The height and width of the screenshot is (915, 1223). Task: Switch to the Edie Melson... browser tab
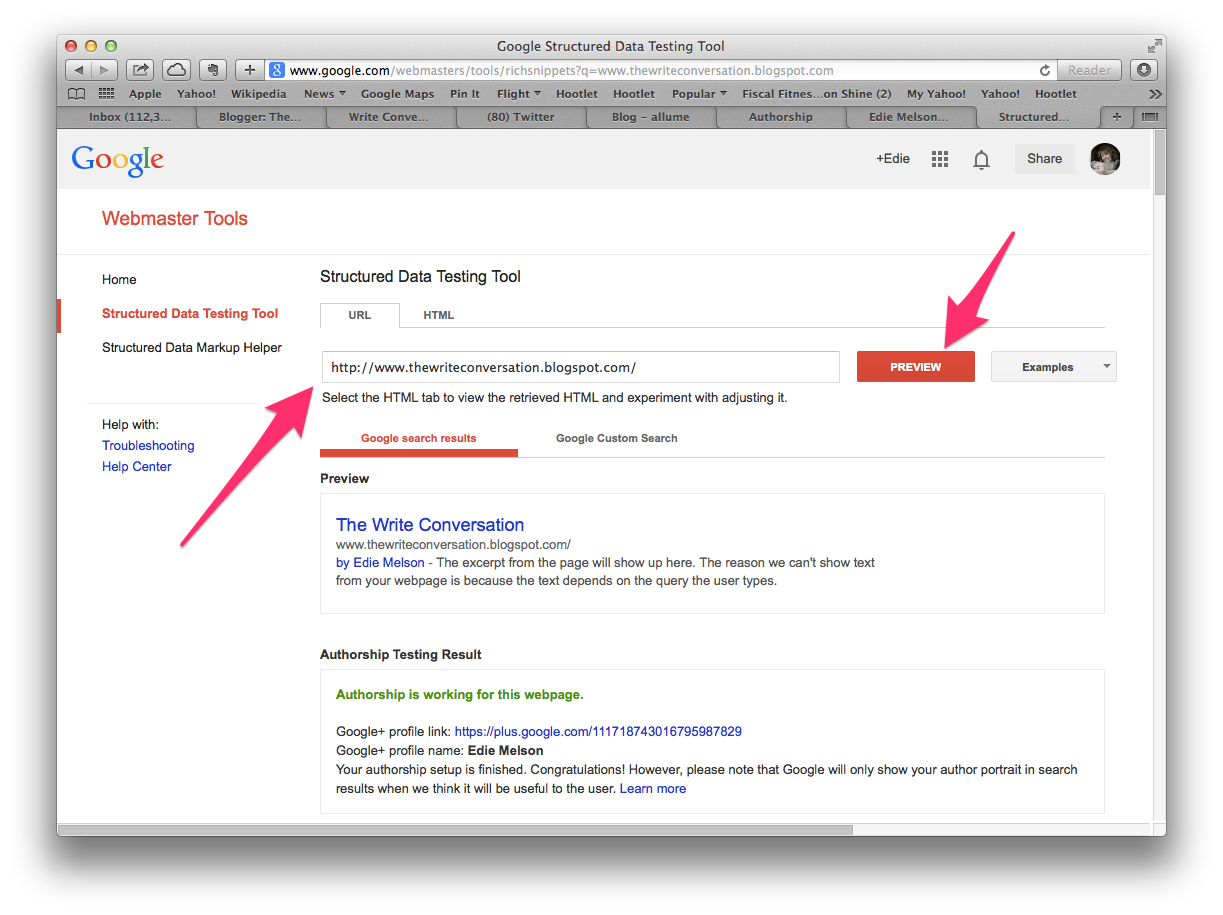pos(909,117)
